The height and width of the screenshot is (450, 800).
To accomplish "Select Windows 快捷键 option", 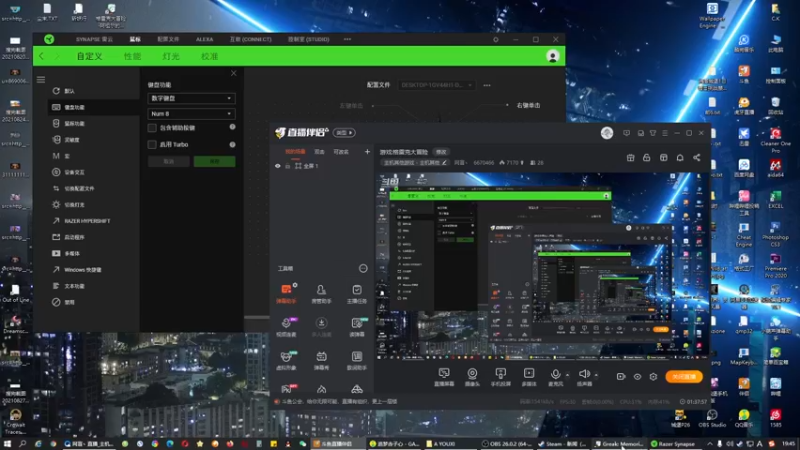I will tap(83, 270).
